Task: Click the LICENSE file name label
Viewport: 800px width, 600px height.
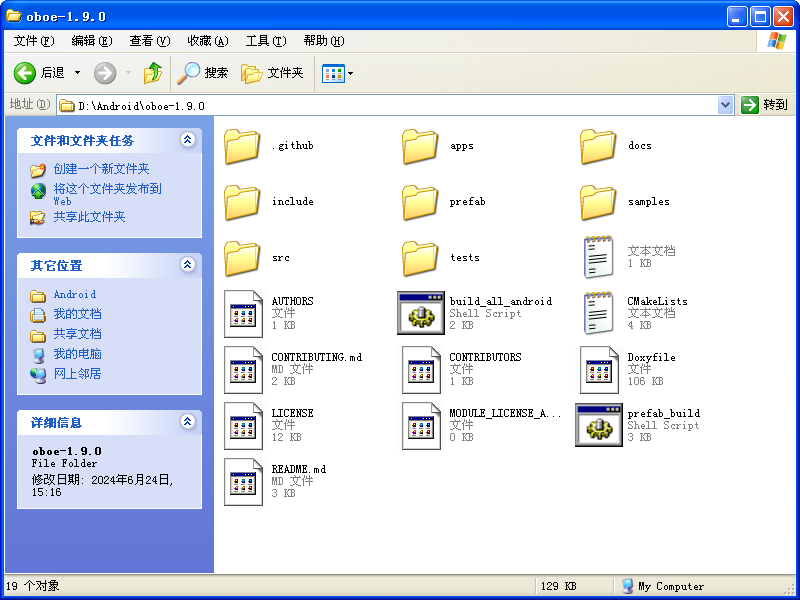Action: point(292,413)
